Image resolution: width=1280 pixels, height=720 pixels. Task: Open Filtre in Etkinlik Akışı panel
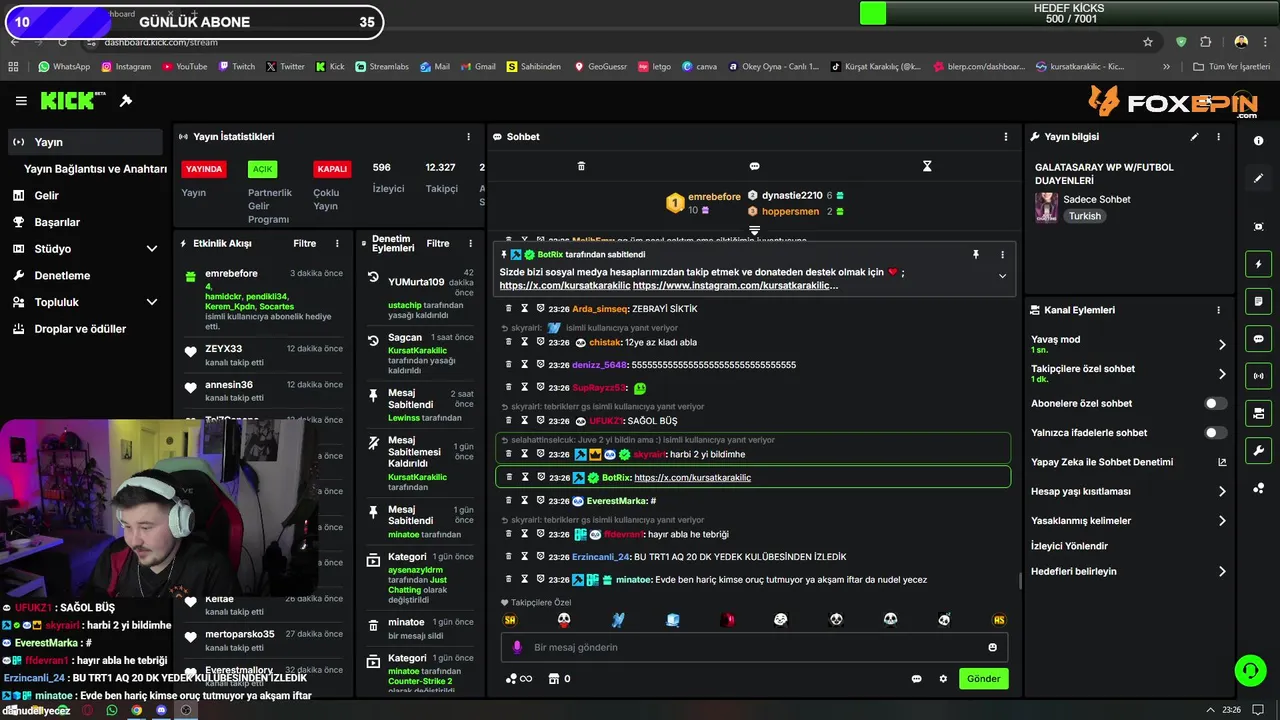304,244
